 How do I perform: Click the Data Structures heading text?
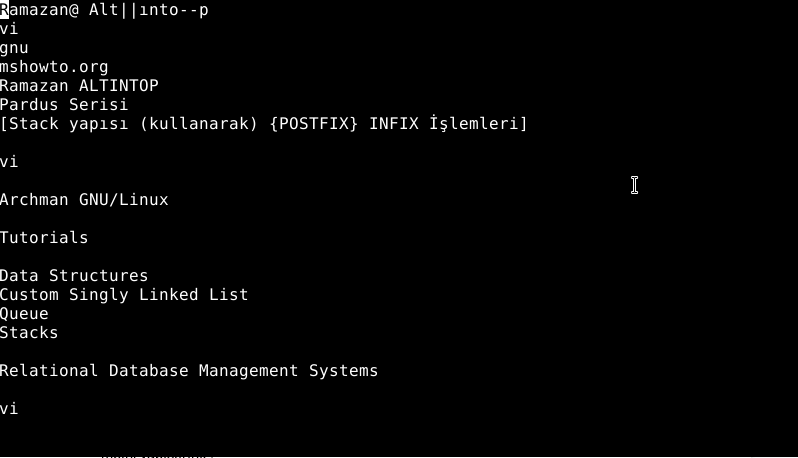click(x=74, y=276)
